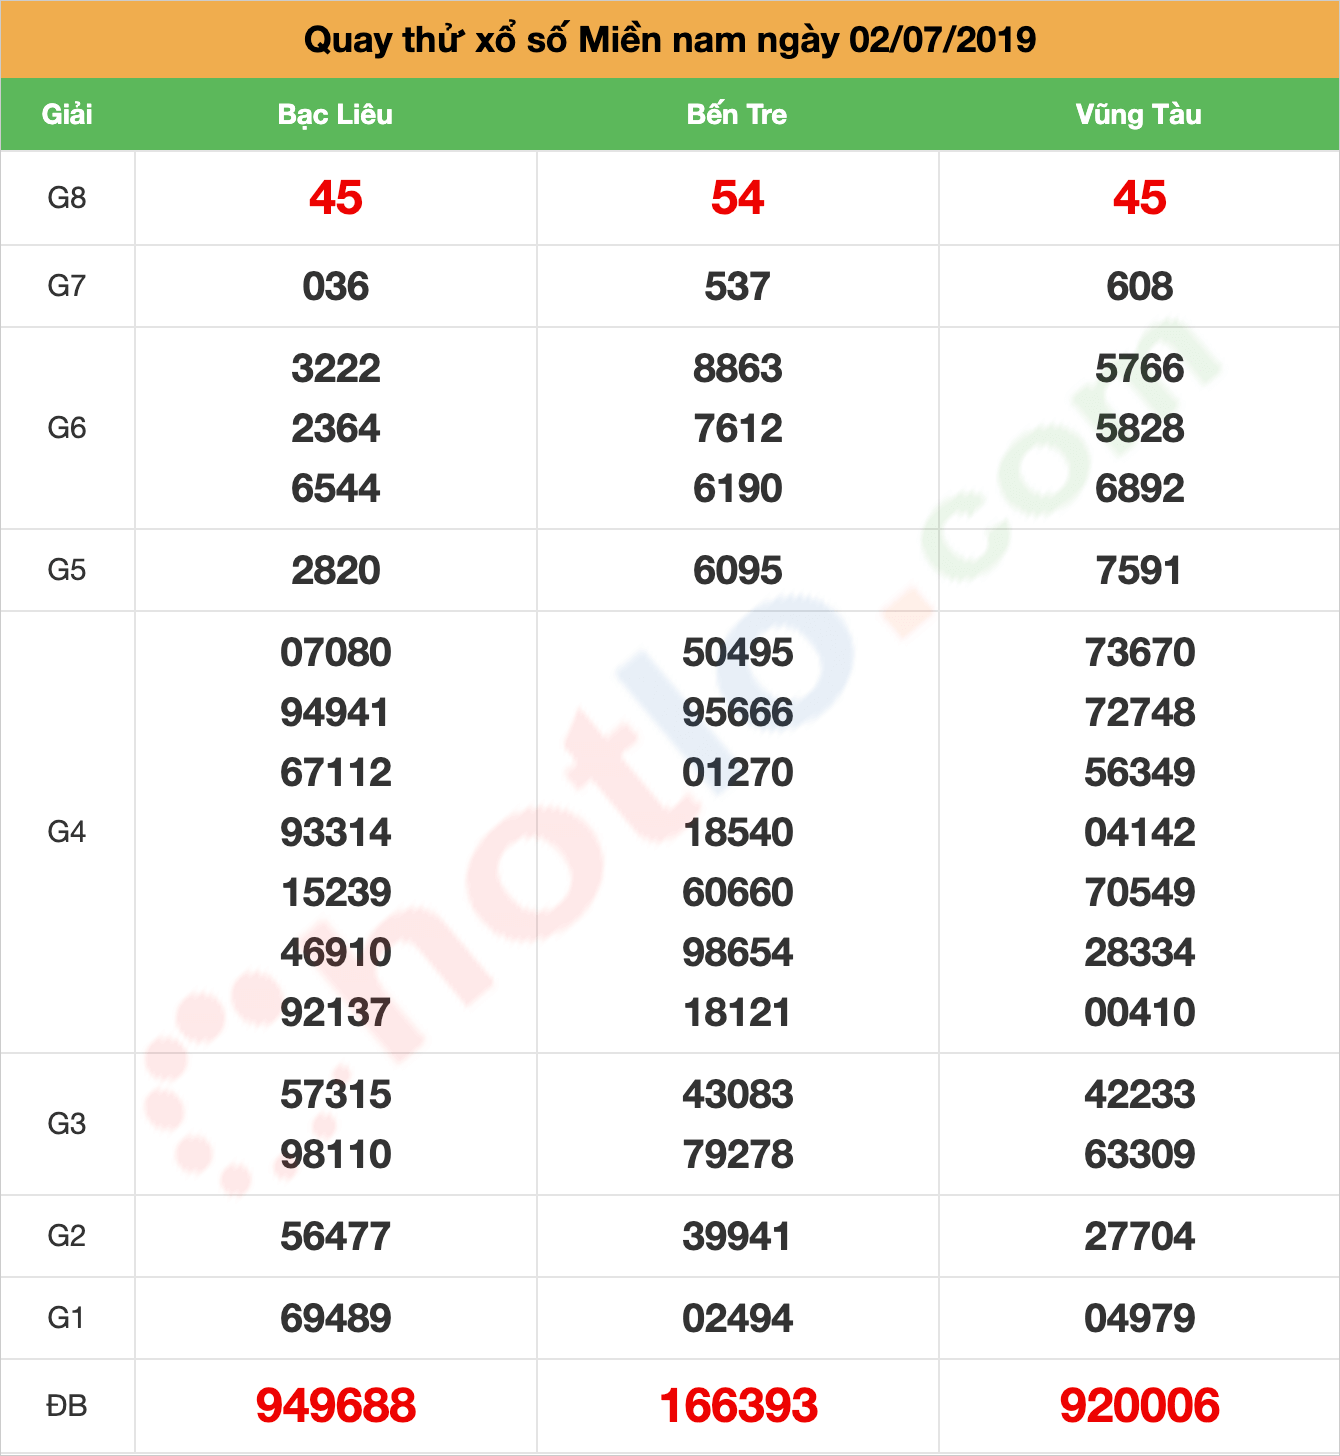
Task: Pick G4 number 67112
Action: (x=336, y=773)
